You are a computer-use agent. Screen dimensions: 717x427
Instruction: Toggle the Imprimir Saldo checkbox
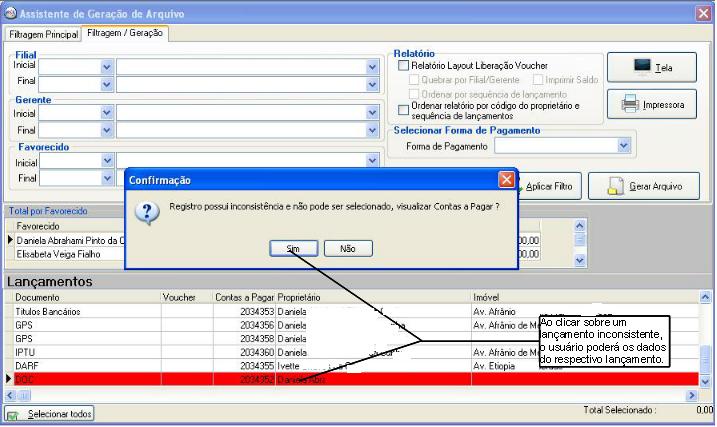538,80
